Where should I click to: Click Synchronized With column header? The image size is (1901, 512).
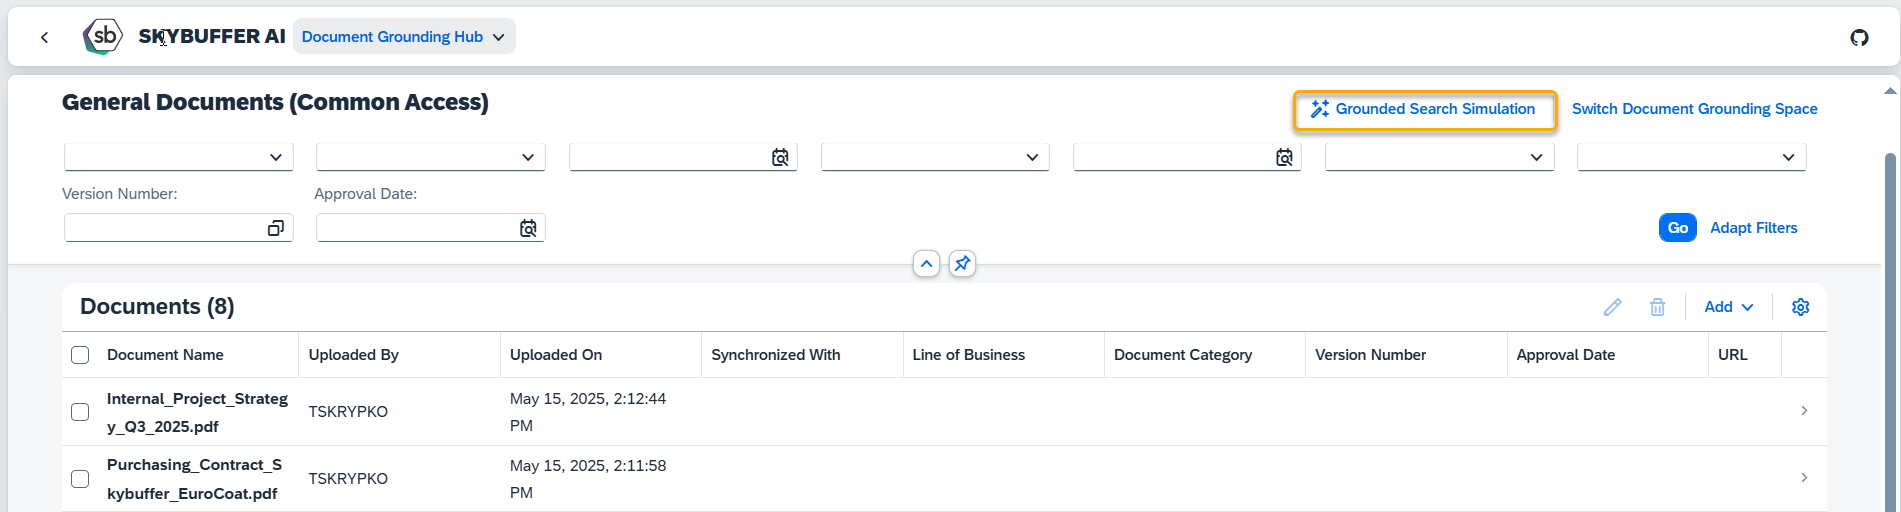(x=775, y=355)
